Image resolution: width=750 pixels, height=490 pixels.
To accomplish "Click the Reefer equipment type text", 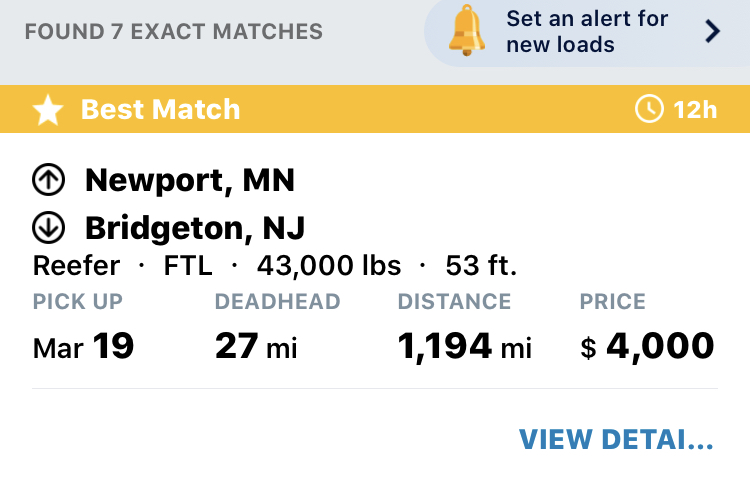I will tap(76, 266).
